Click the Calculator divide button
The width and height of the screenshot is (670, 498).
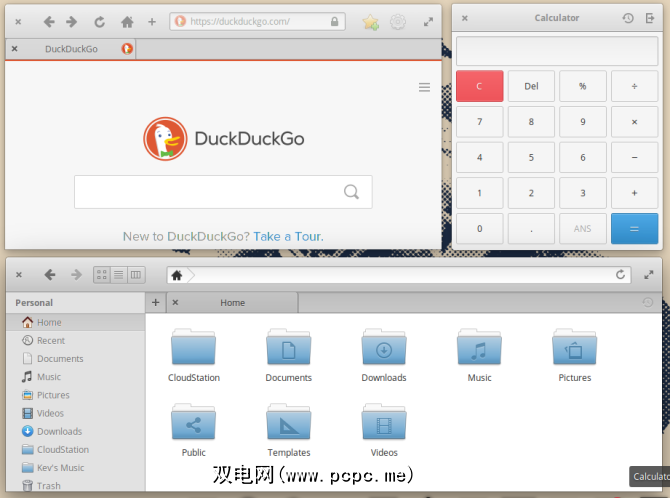(x=635, y=86)
